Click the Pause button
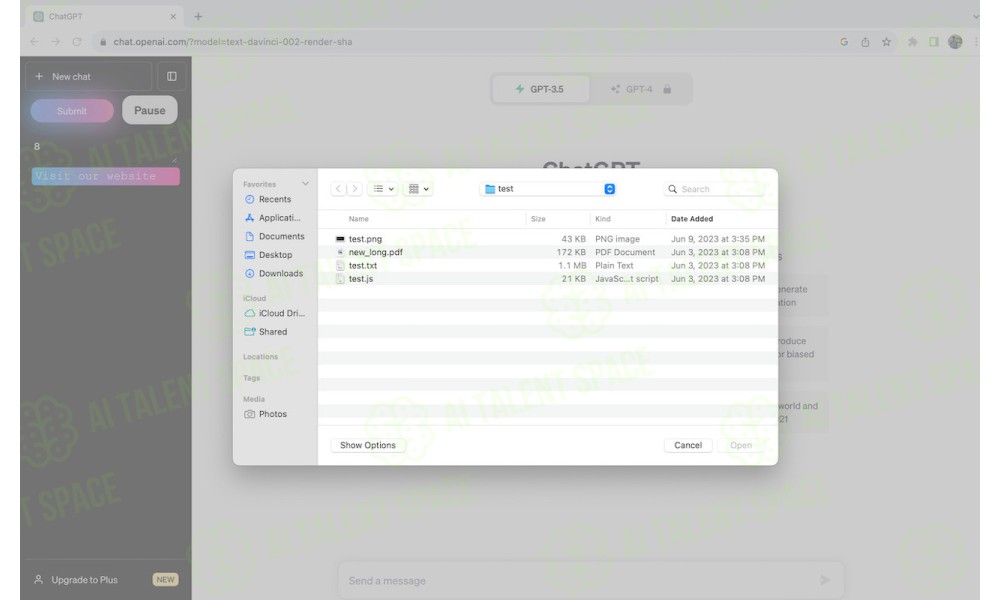The image size is (1000, 600). [150, 110]
